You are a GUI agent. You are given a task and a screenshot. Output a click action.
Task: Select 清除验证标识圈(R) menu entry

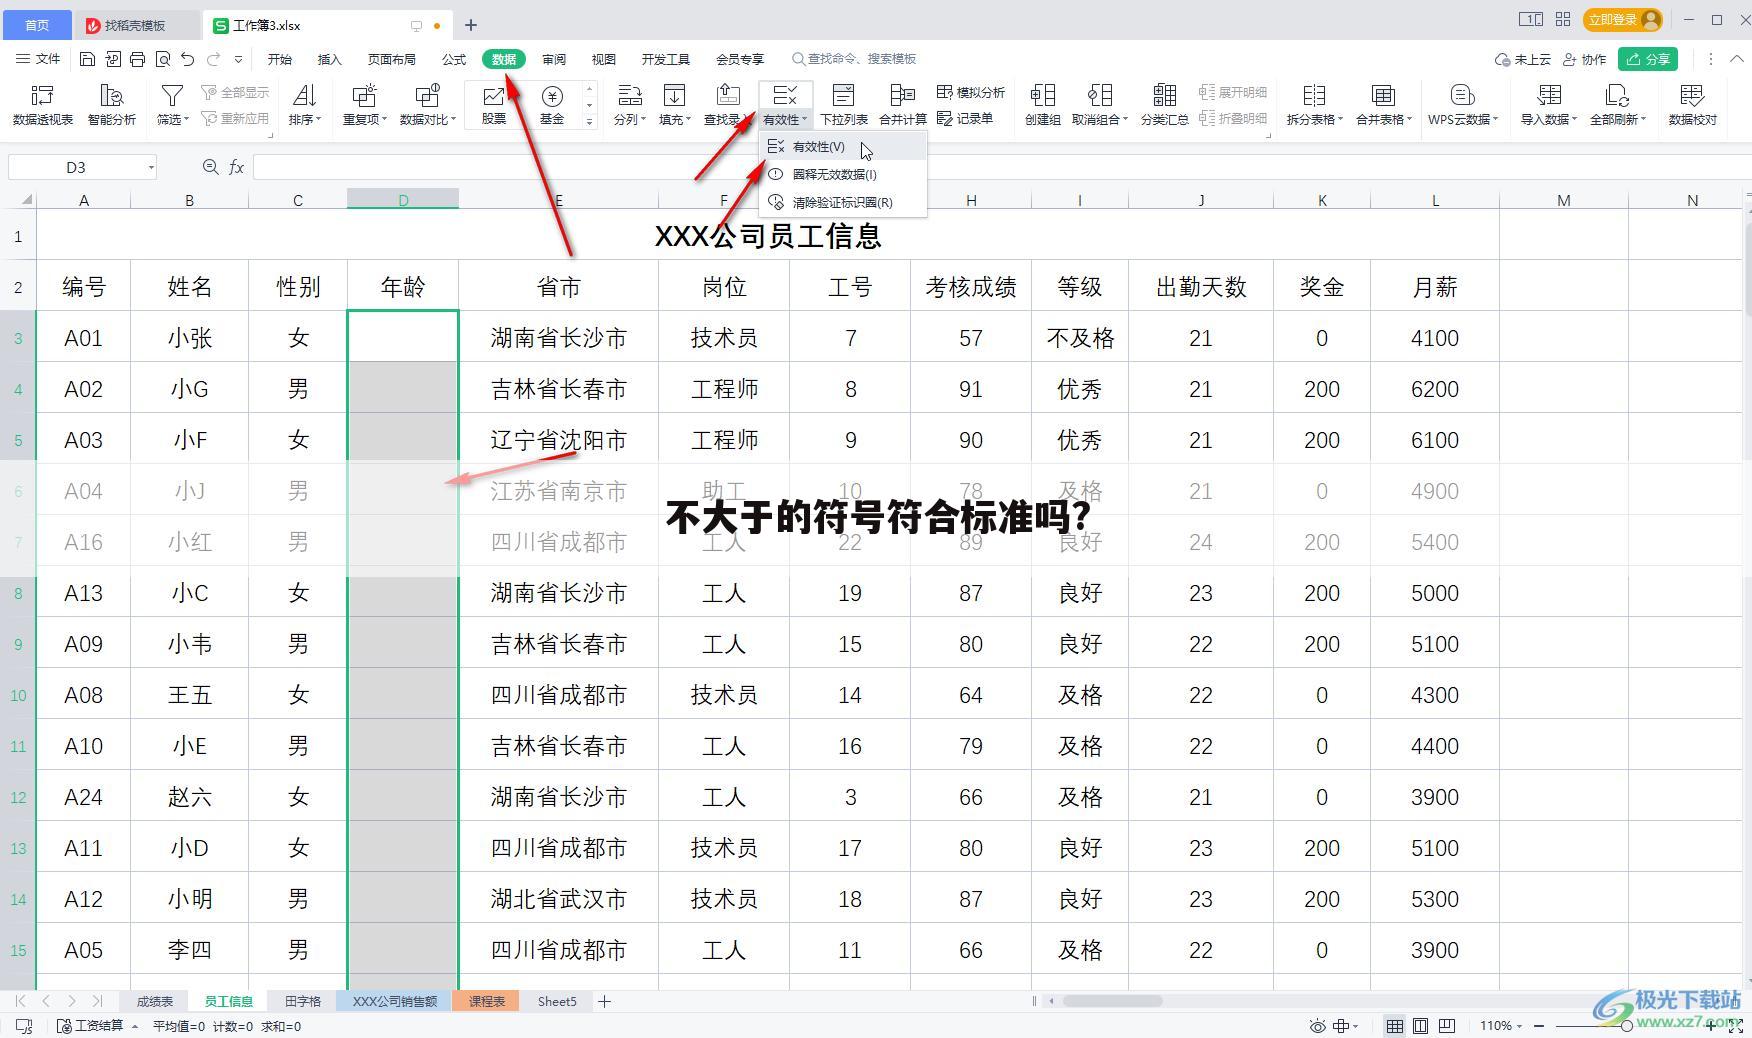coord(842,202)
